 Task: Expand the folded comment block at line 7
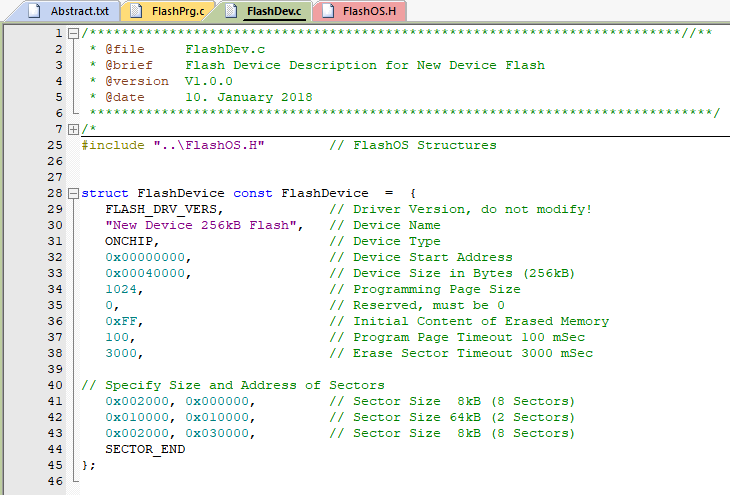coord(74,129)
